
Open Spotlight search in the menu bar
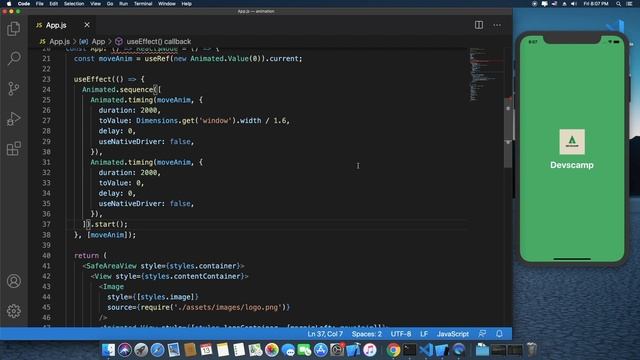tap(619, 4)
